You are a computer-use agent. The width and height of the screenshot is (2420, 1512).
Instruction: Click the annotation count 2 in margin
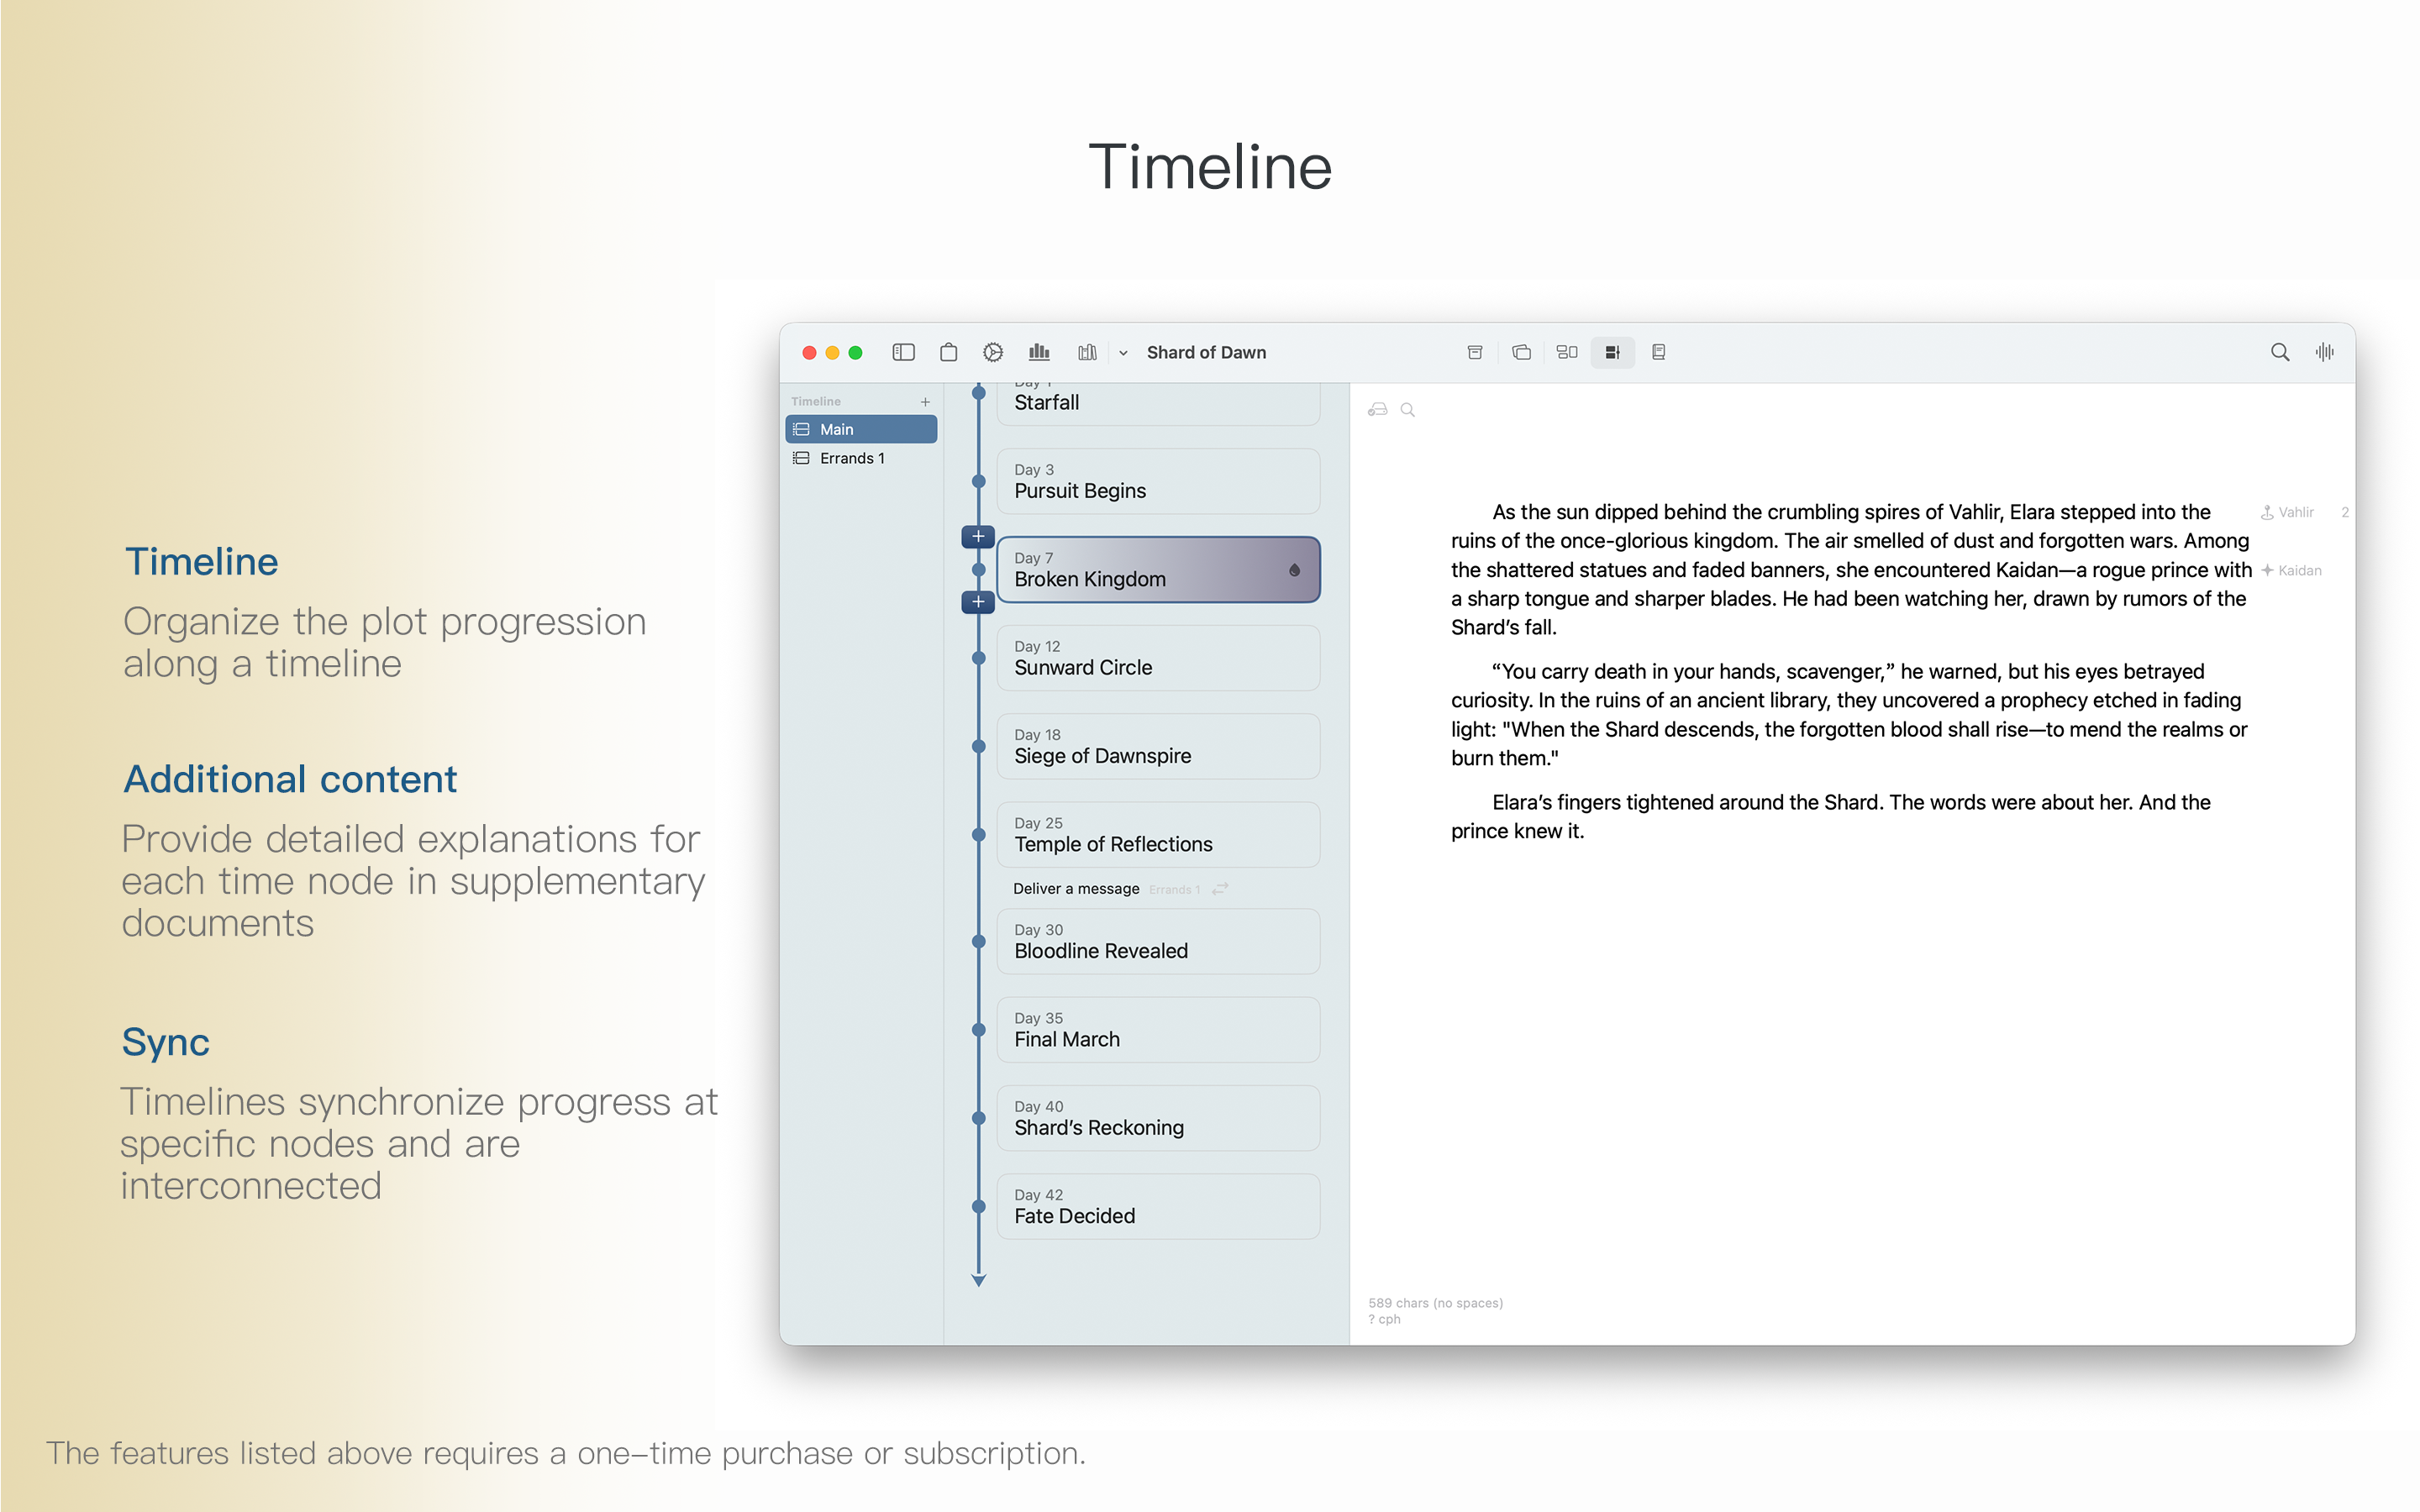[2344, 513]
